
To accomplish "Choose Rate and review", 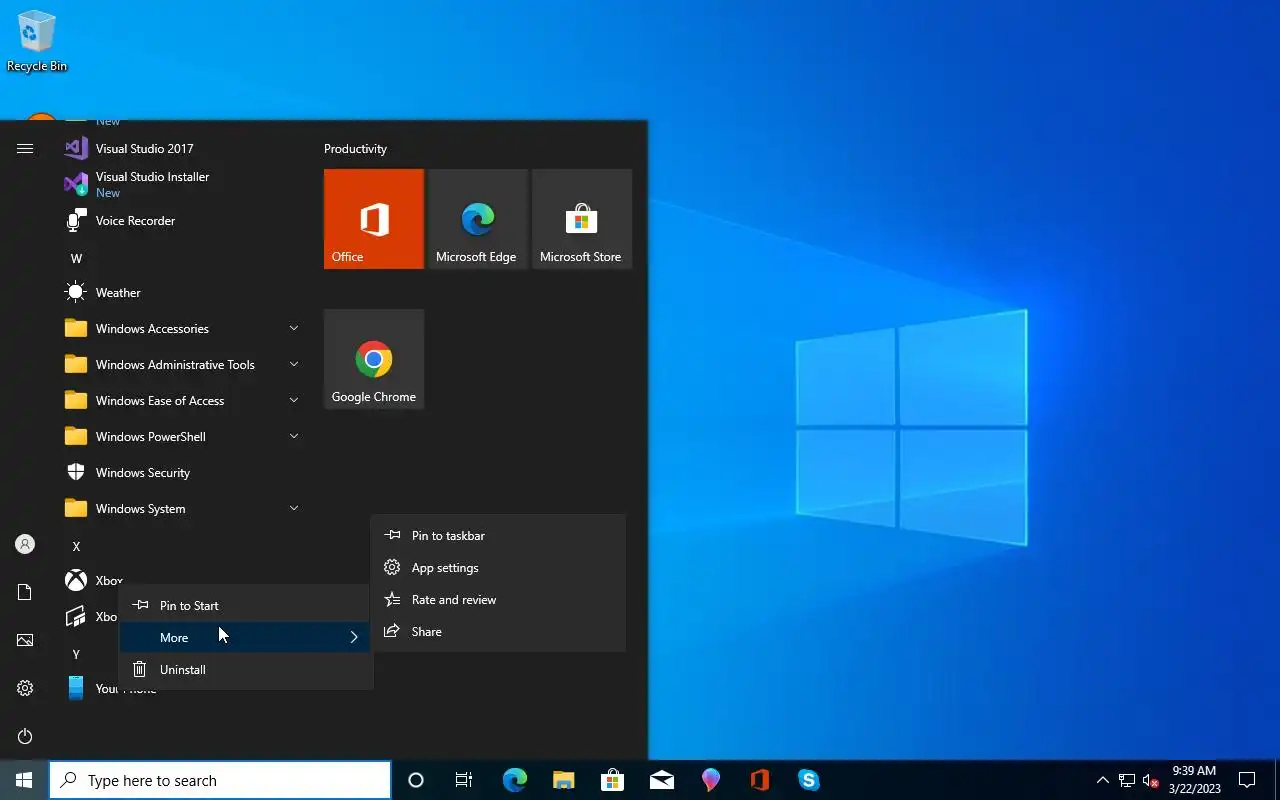I will pyautogui.click(x=498, y=599).
